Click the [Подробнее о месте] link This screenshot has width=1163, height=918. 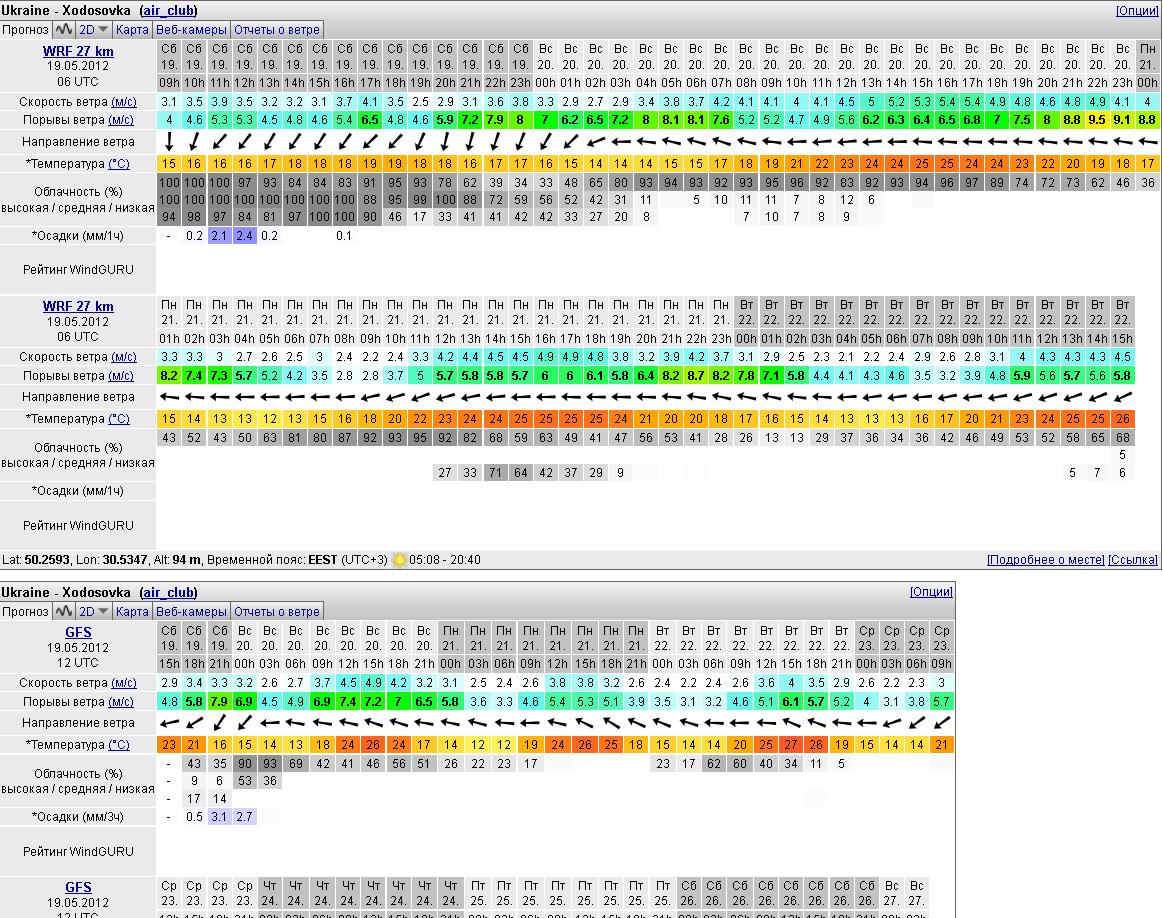click(x=1045, y=560)
